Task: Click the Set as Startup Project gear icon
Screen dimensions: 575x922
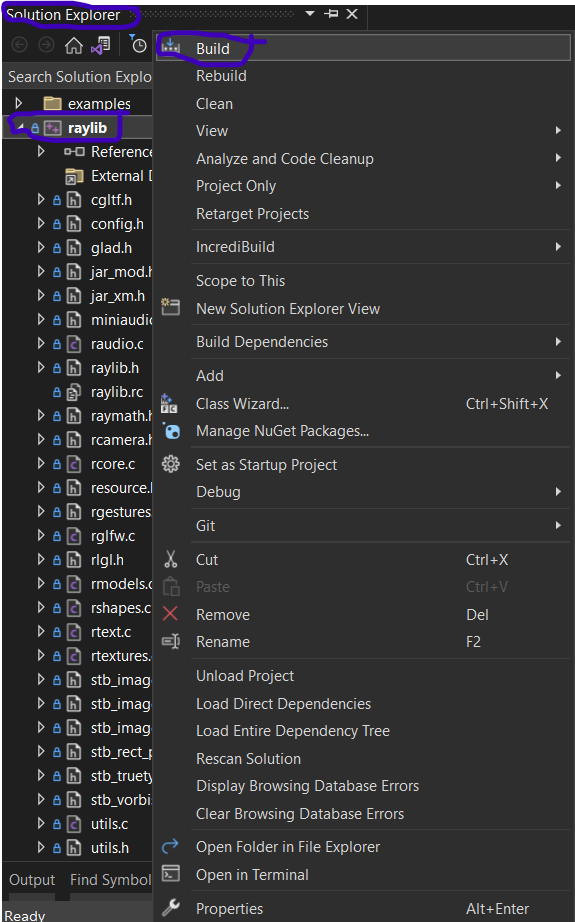Action: click(x=171, y=464)
